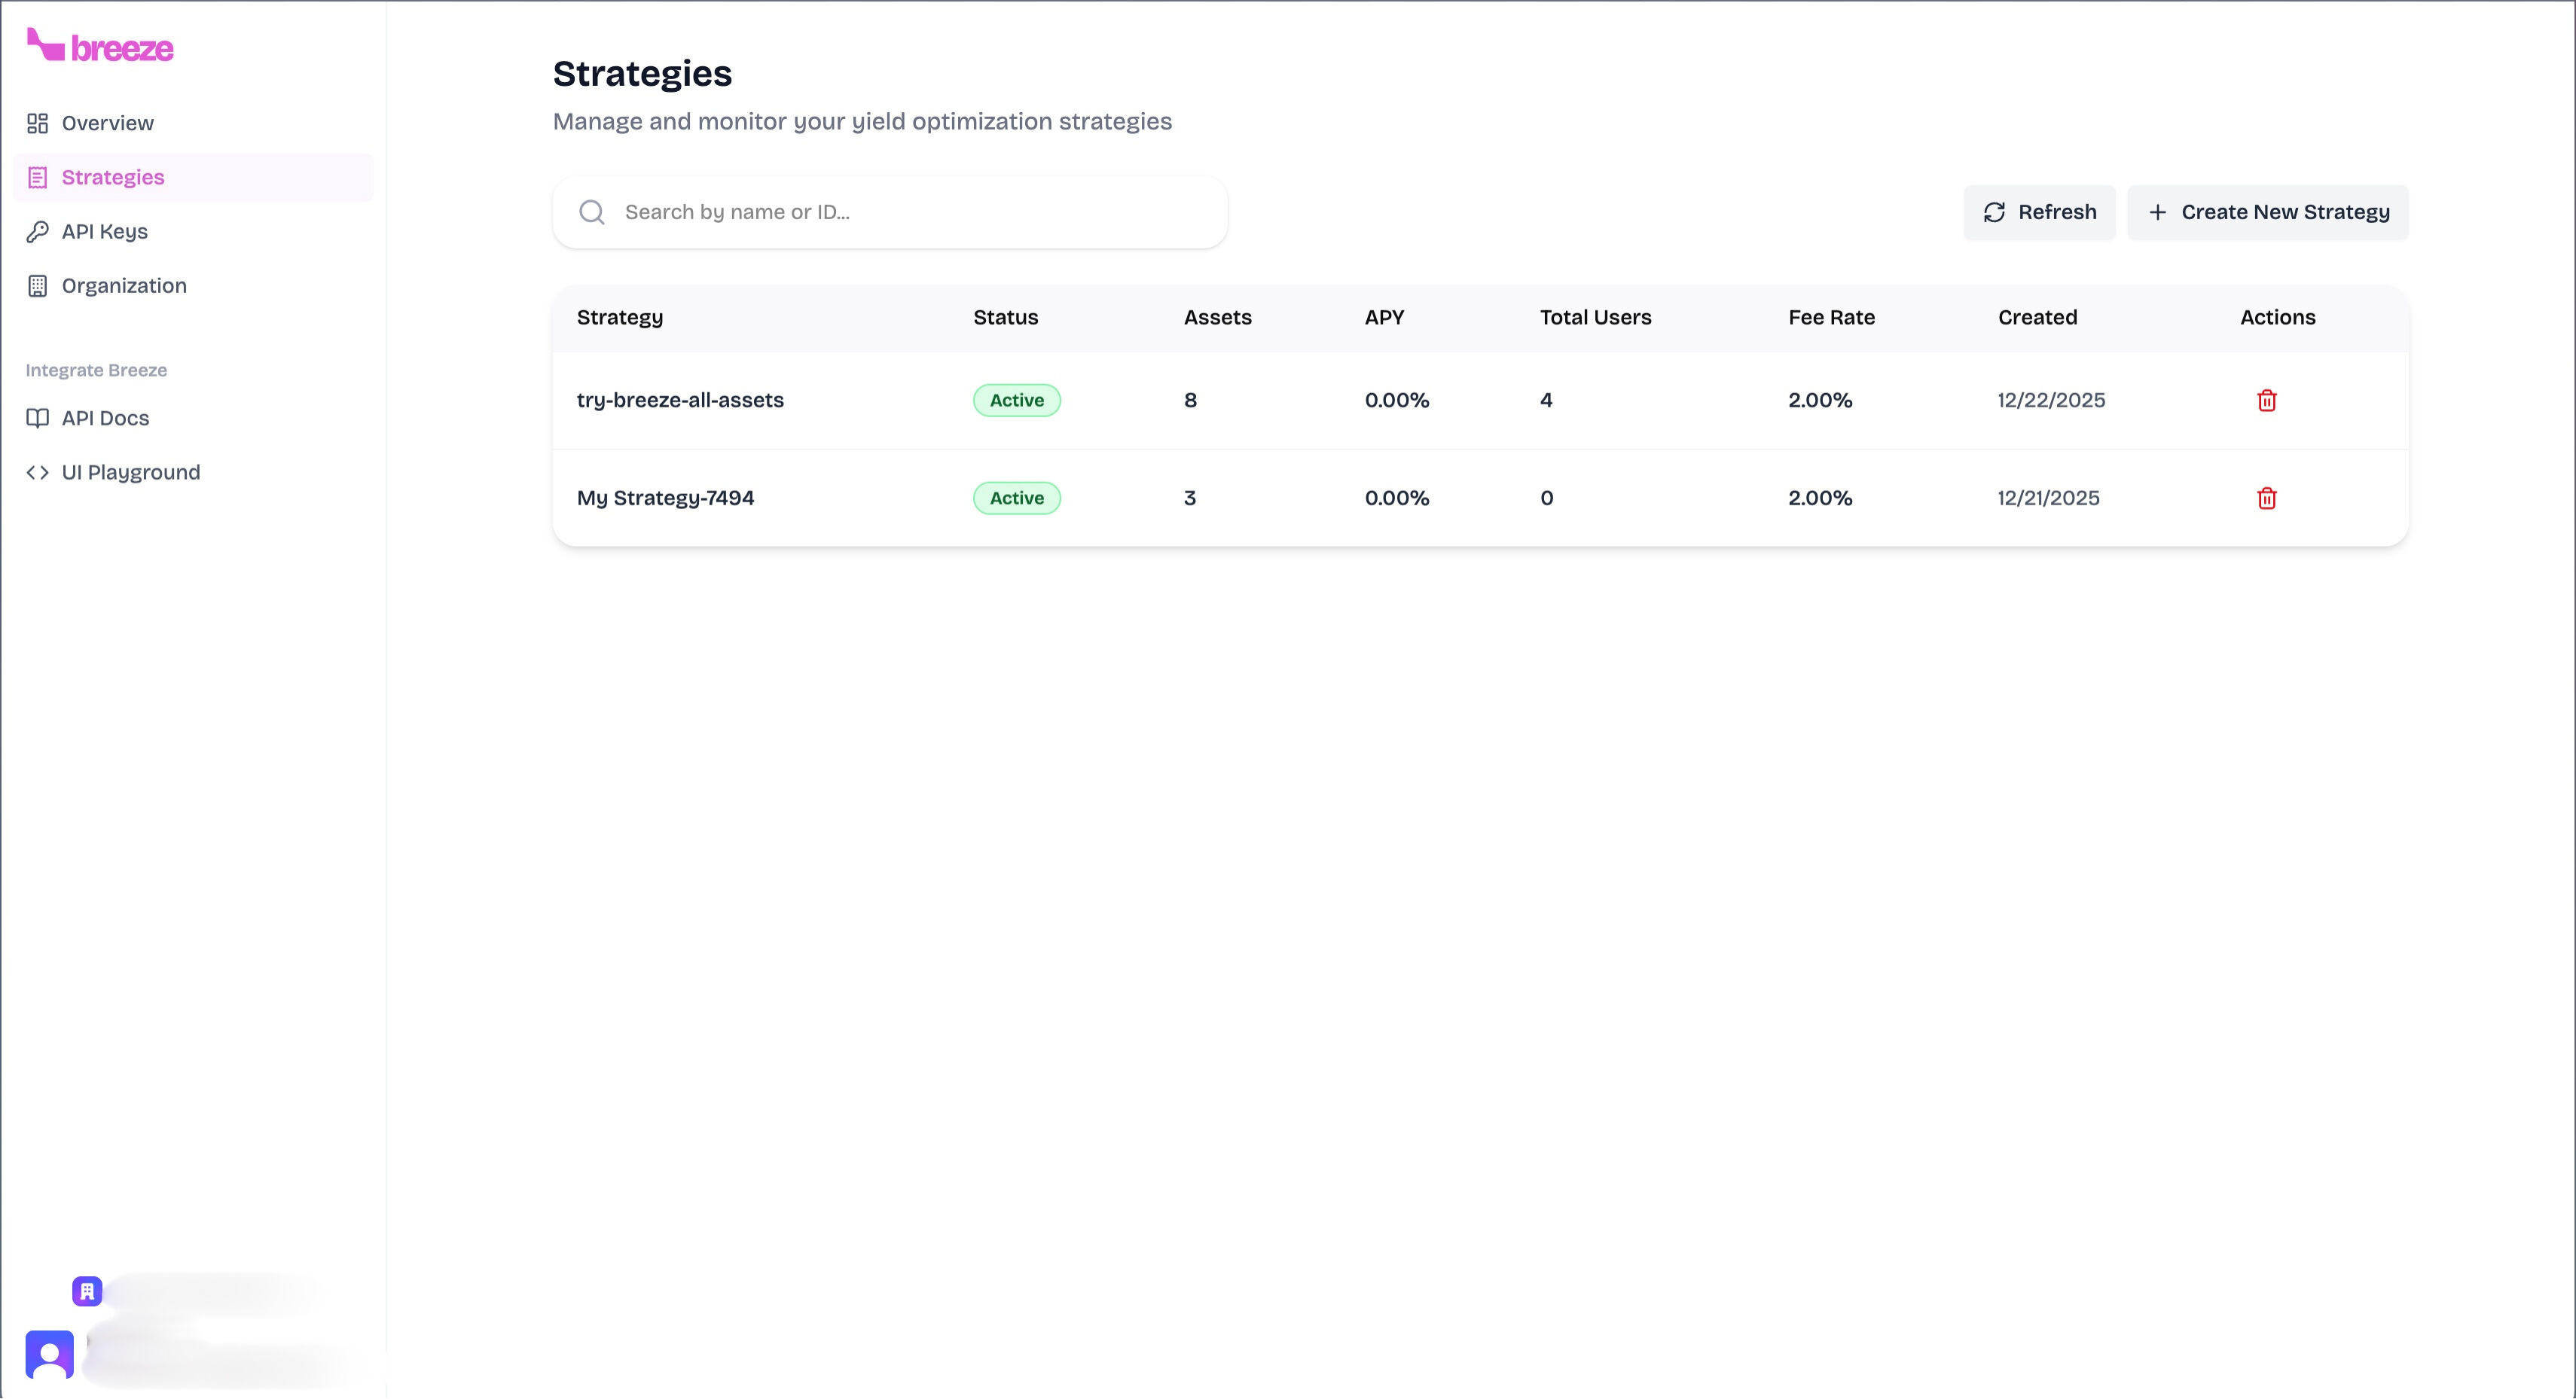This screenshot has width=2576, height=1399.
Task: Click the Breeze logo in the sidebar
Action: [x=99, y=46]
